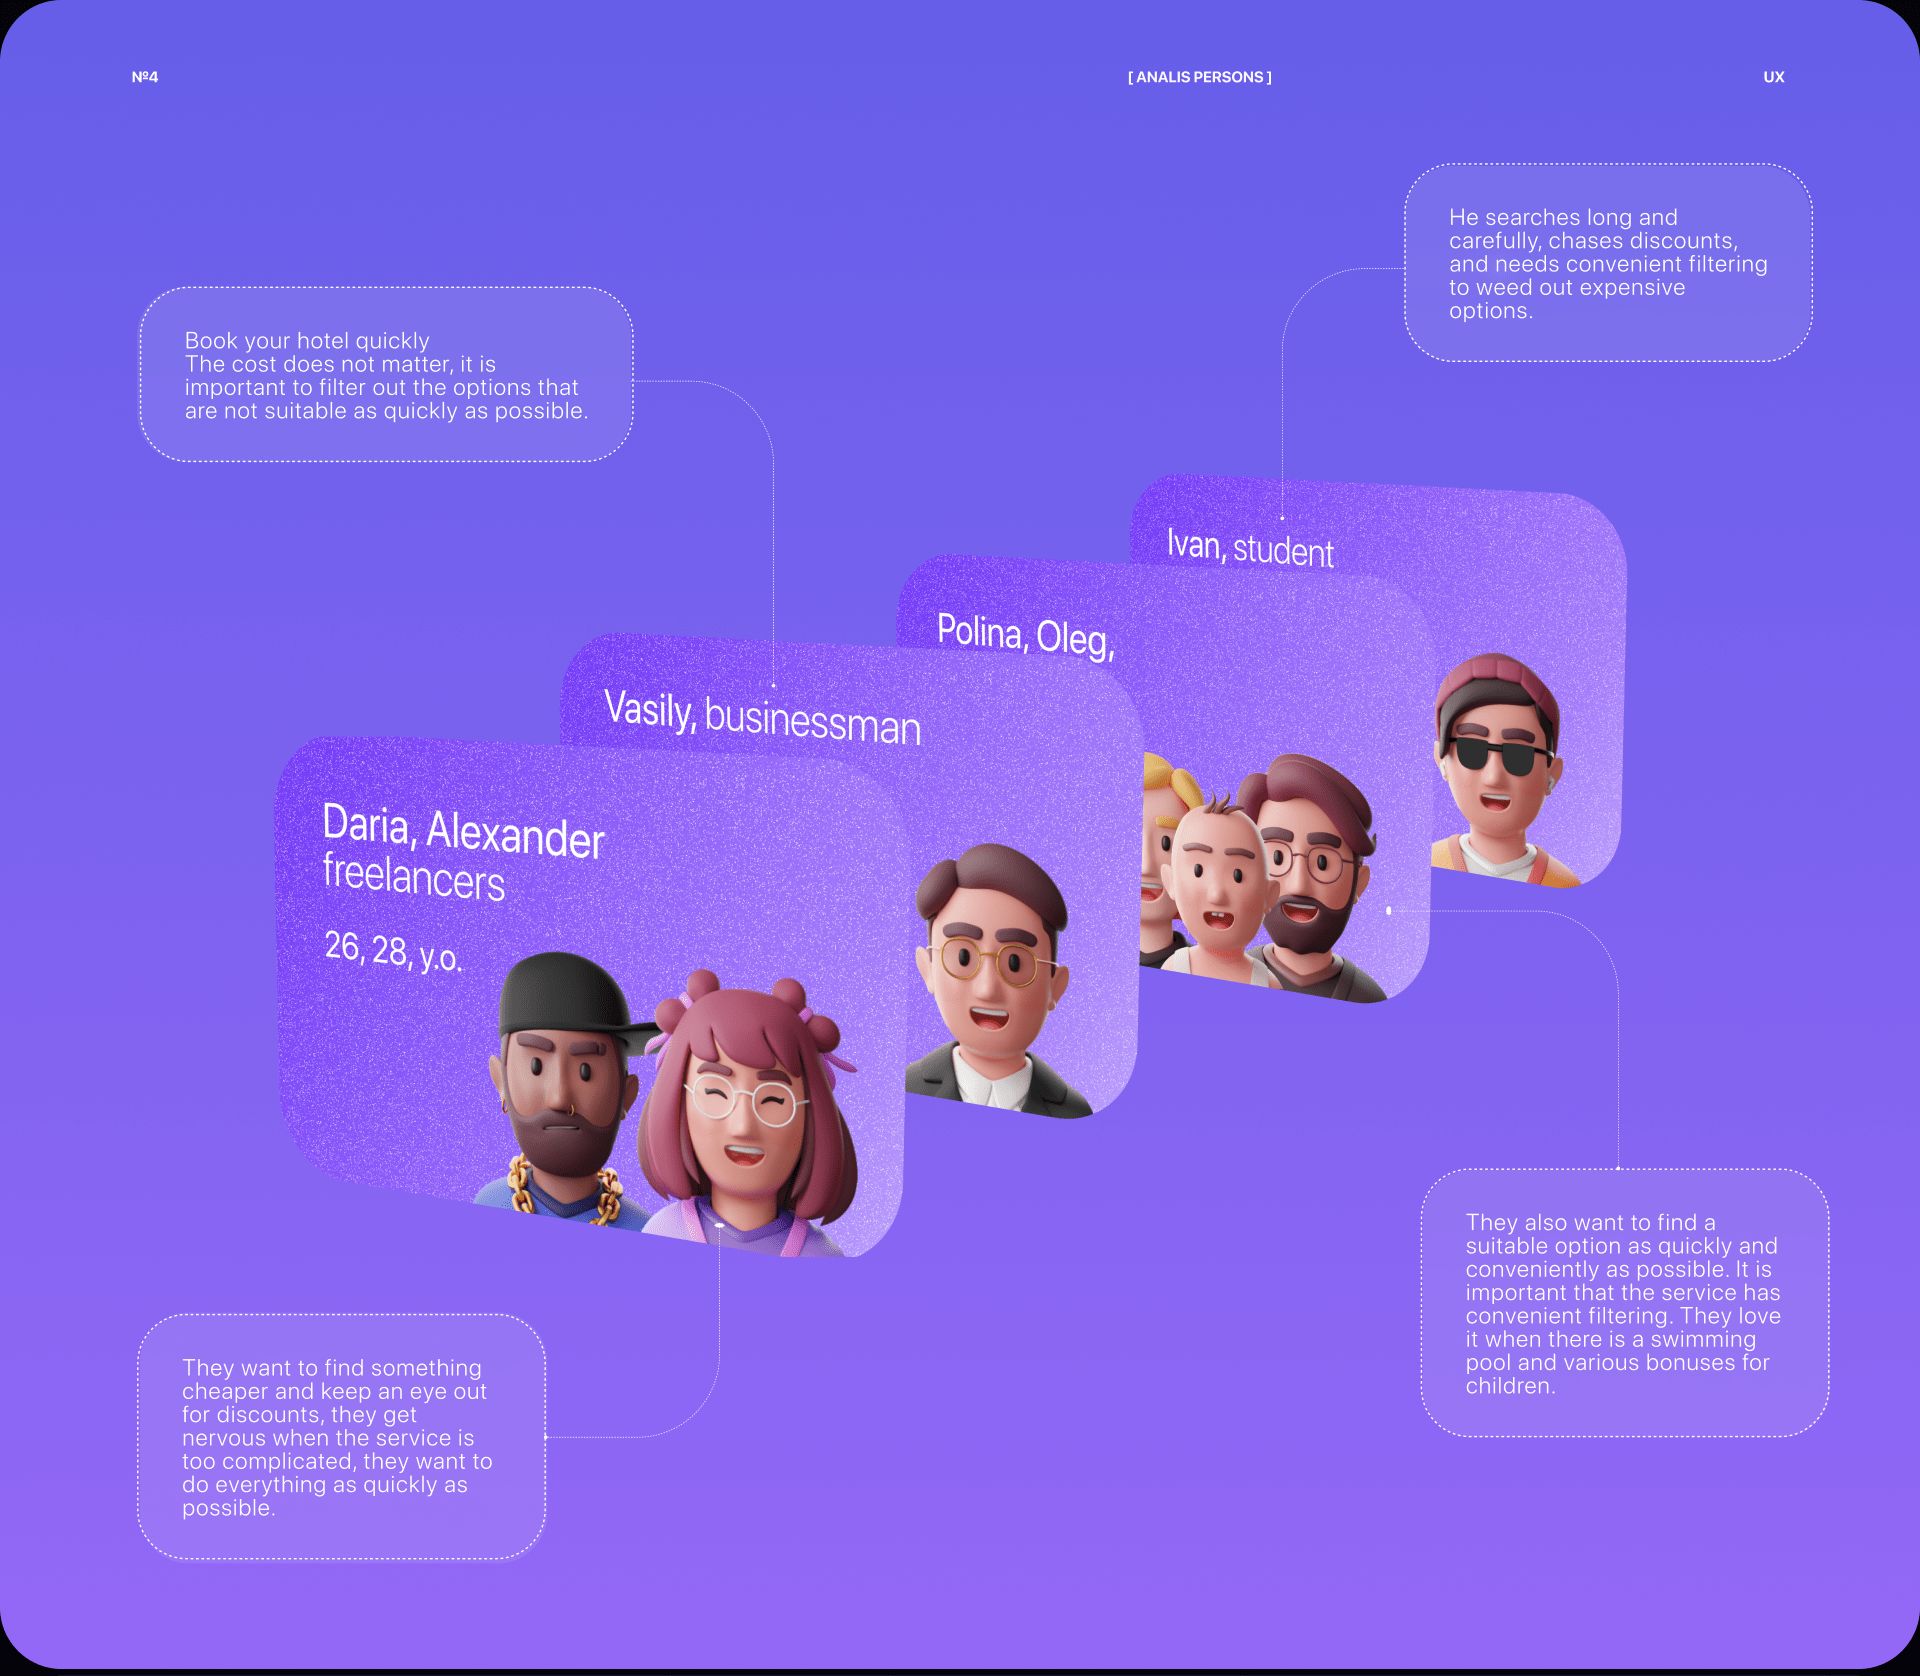Click the 'UX' label in header
The width and height of the screenshot is (1920, 1676).
pos(1773,77)
